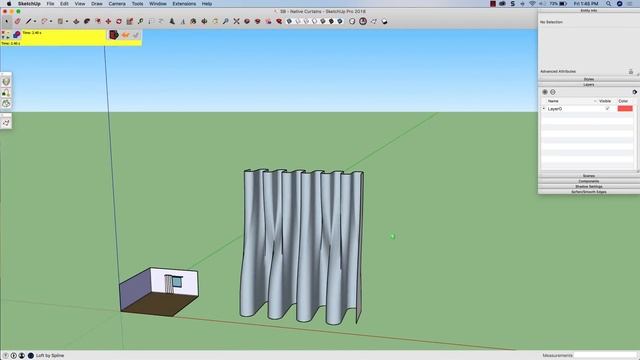Open the Edit menu

tap(64, 4)
